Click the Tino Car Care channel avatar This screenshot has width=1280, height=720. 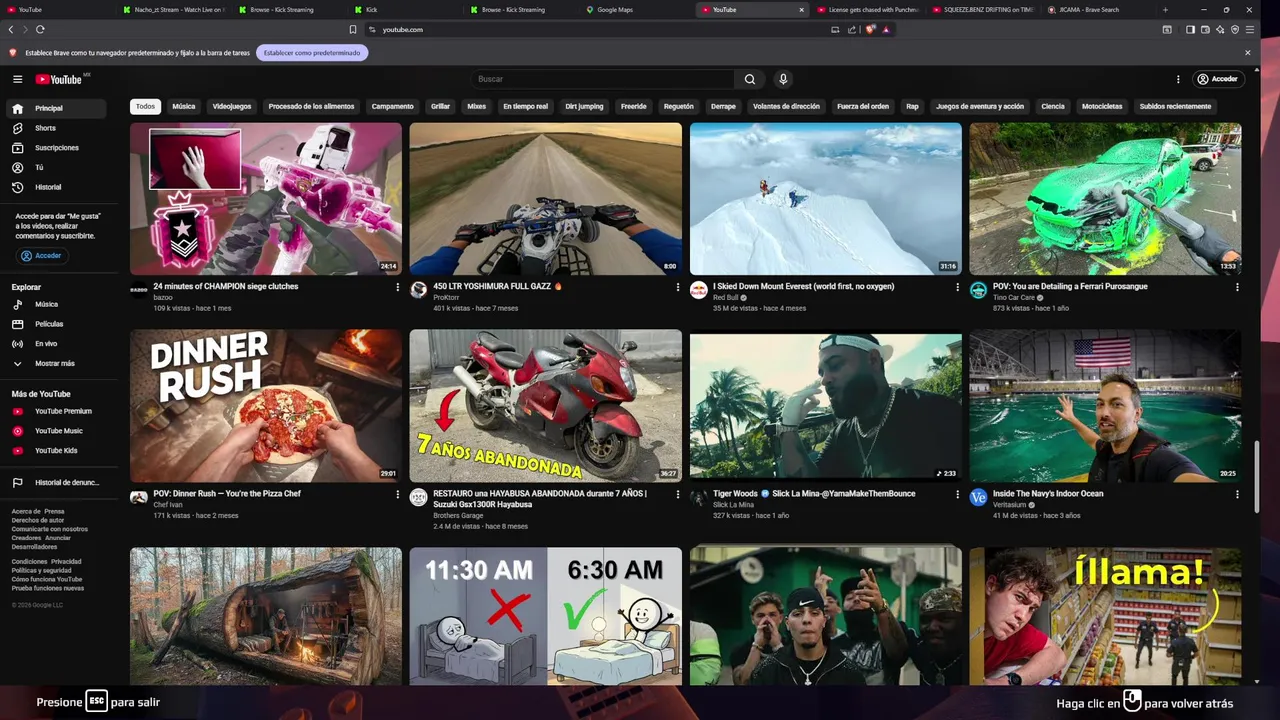[978, 290]
